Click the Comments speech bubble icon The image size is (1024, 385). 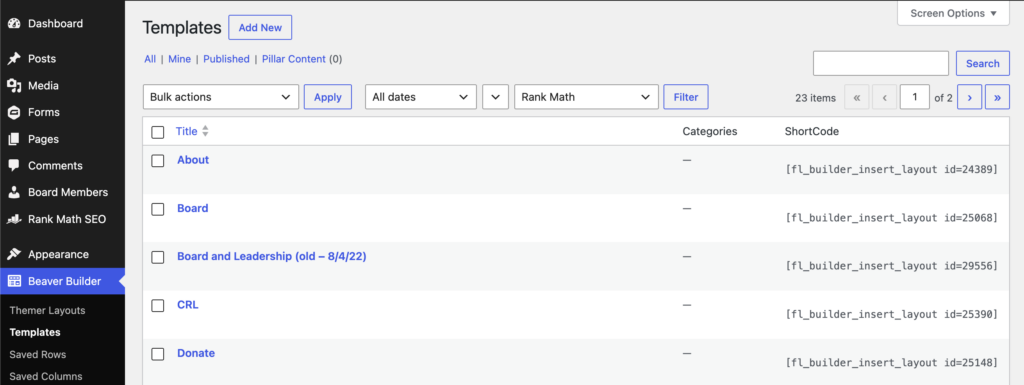(14, 166)
